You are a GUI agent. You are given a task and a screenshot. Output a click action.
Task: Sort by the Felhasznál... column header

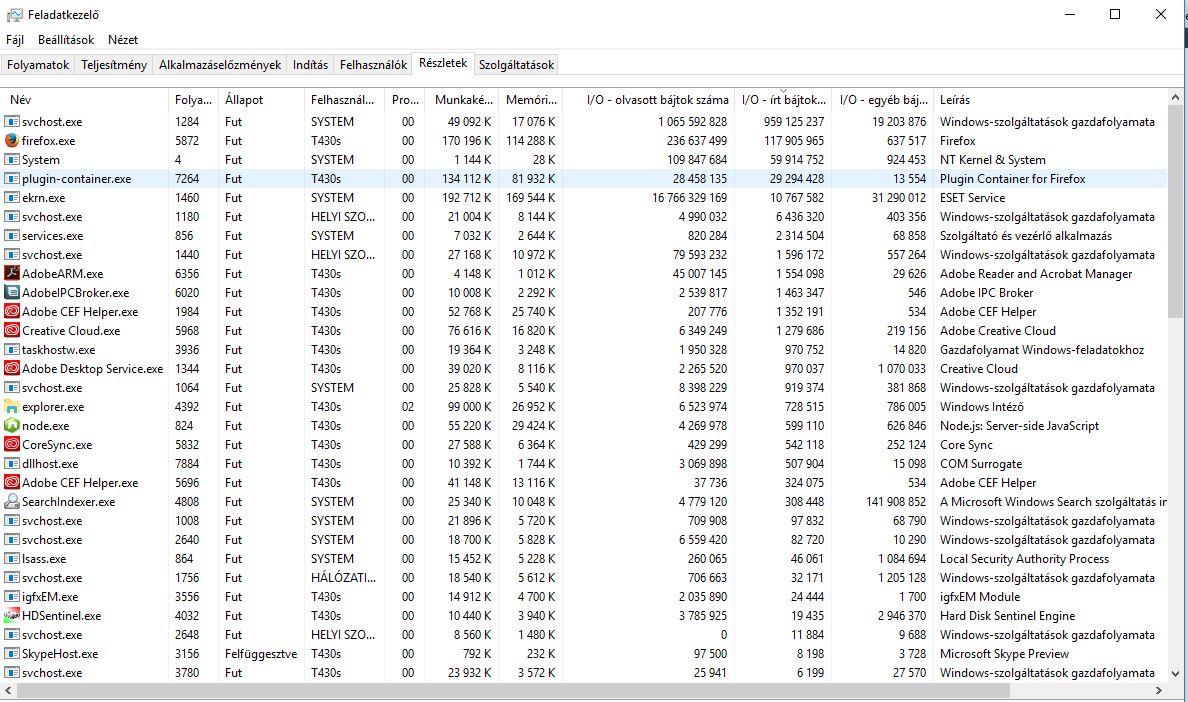344,100
